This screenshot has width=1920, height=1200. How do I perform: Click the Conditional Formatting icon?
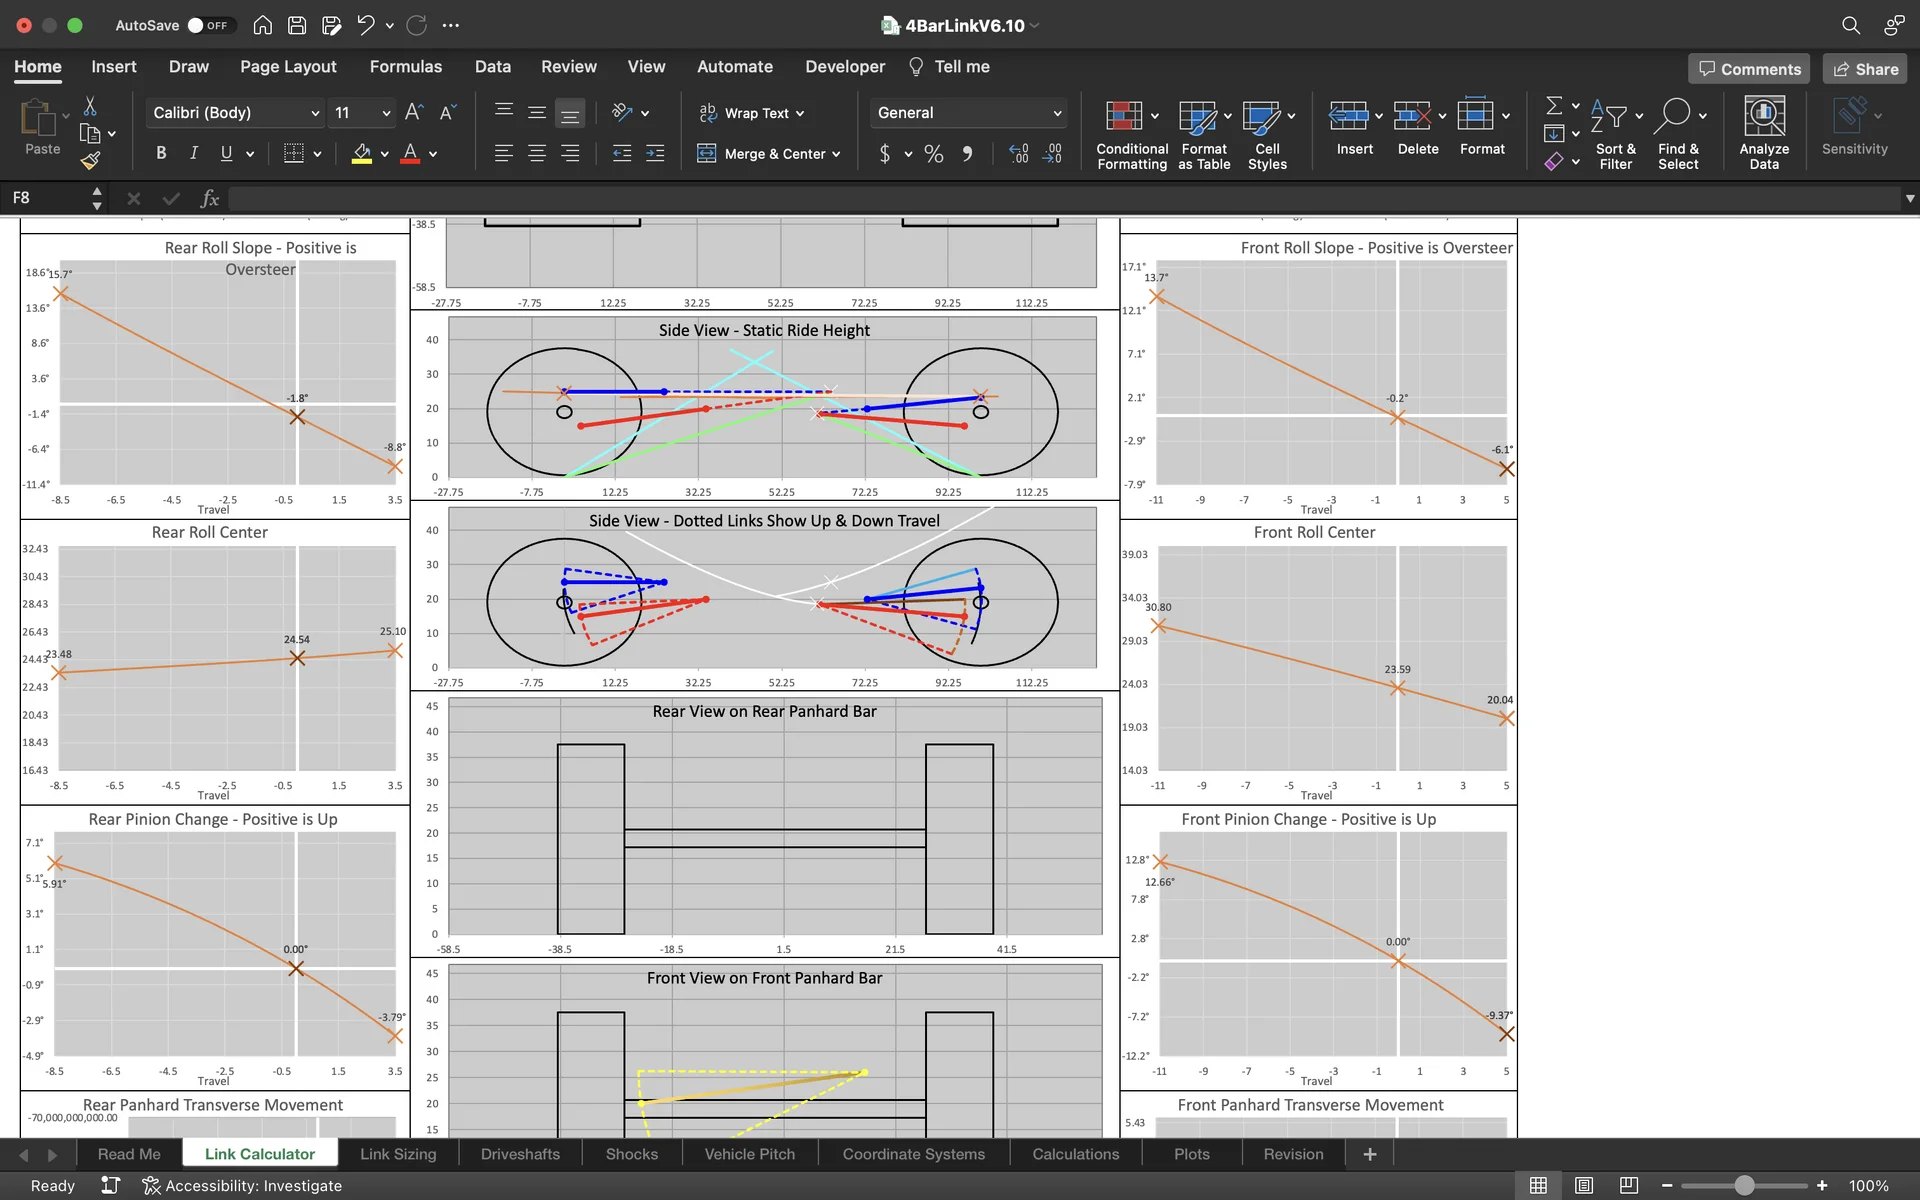(x=1123, y=117)
